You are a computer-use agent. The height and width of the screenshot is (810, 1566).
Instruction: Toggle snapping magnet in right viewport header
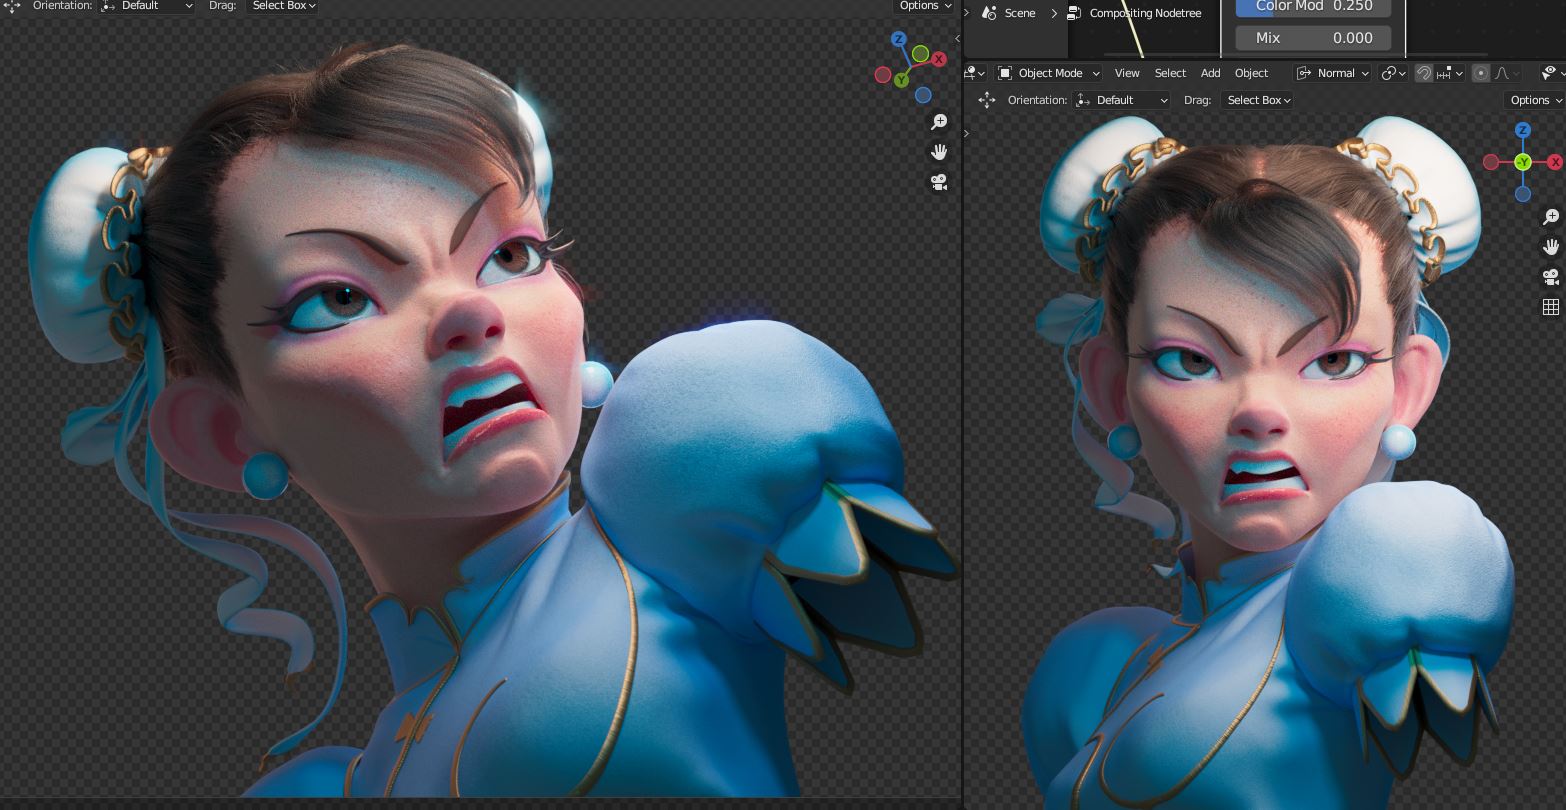pyautogui.click(x=1424, y=73)
